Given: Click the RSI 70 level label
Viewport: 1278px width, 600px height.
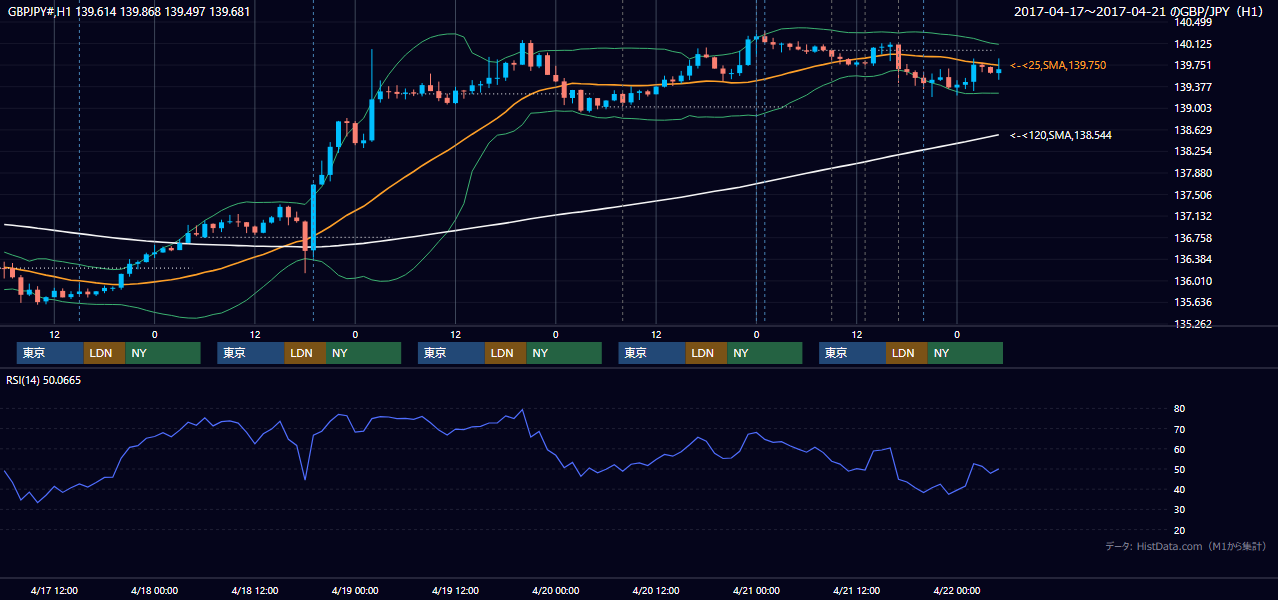Looking at the screenshot, I should tap(1180, 429).
